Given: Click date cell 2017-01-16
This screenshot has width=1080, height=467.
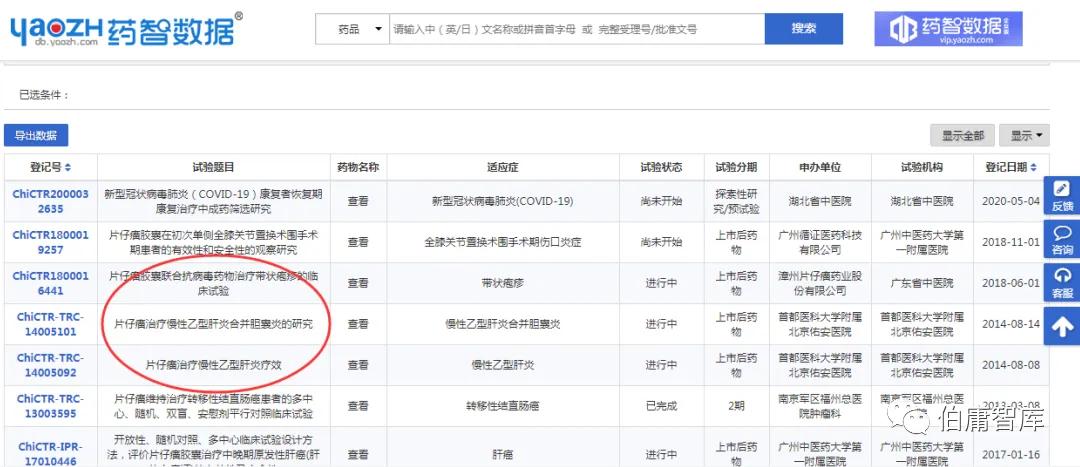Looking at the screenshot, I should (1010, 455).
